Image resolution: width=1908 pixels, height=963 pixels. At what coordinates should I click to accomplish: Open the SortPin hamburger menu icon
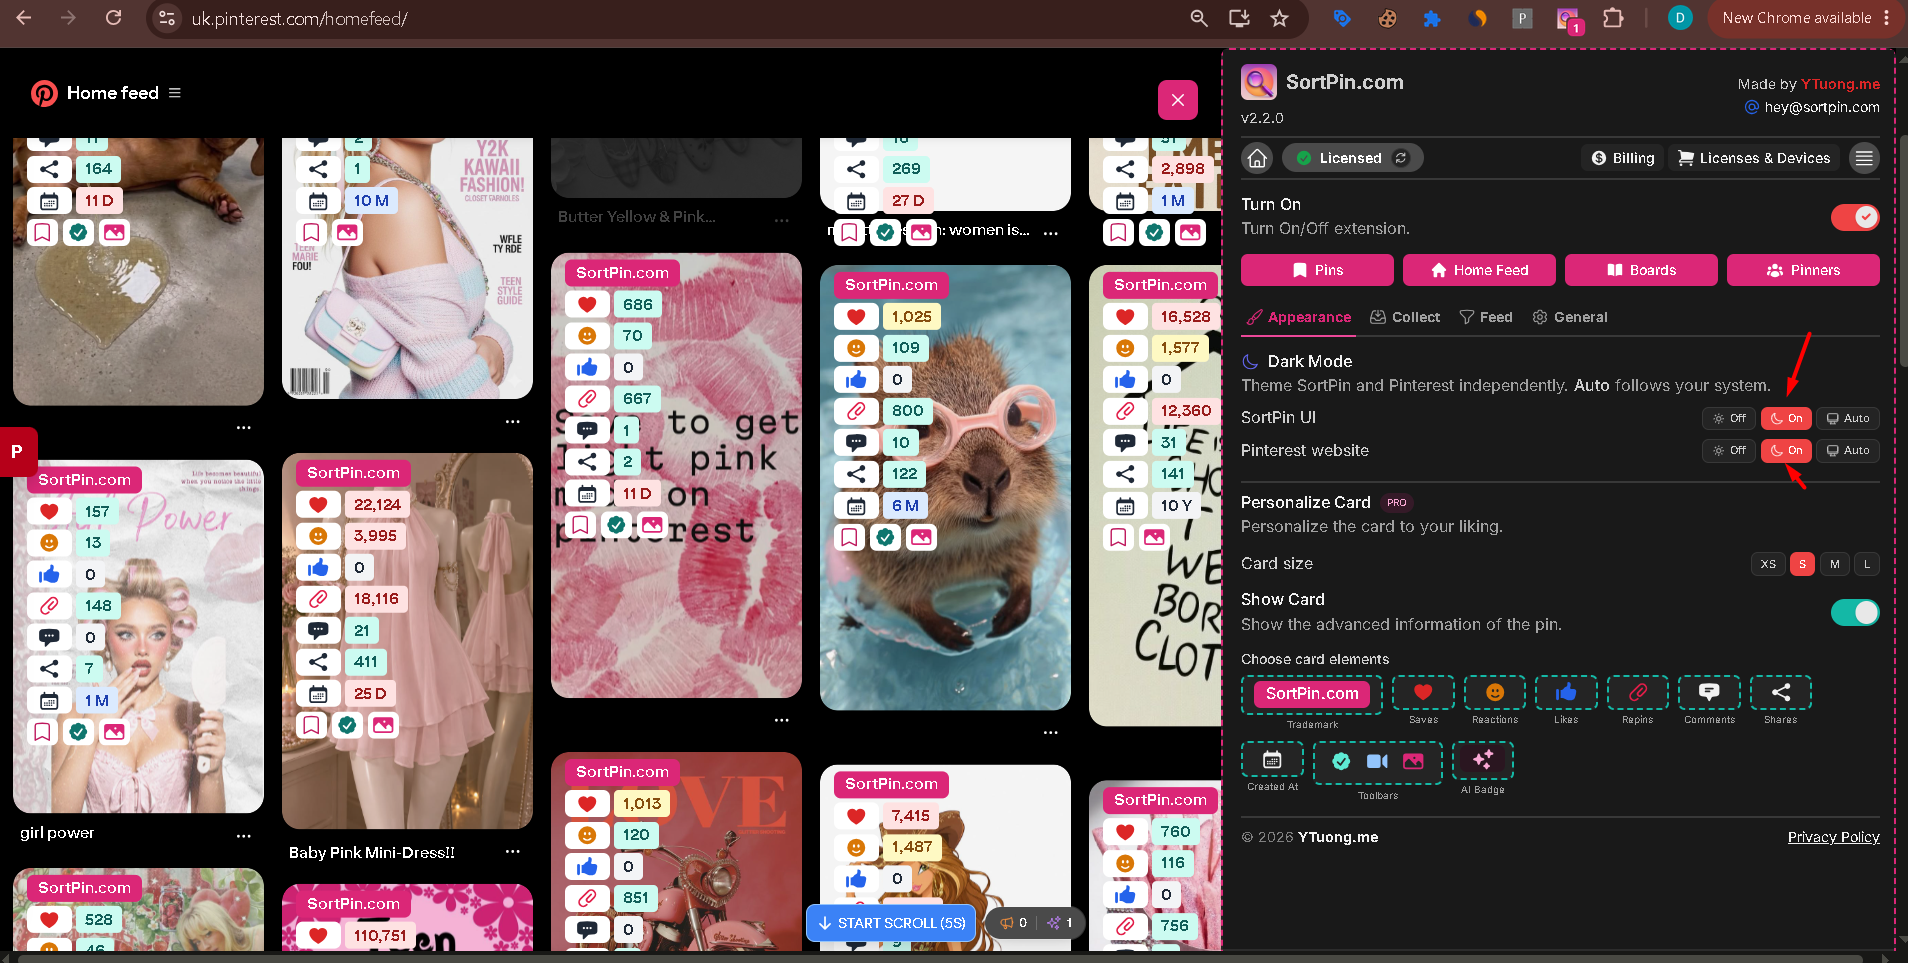coord(1864,158)
